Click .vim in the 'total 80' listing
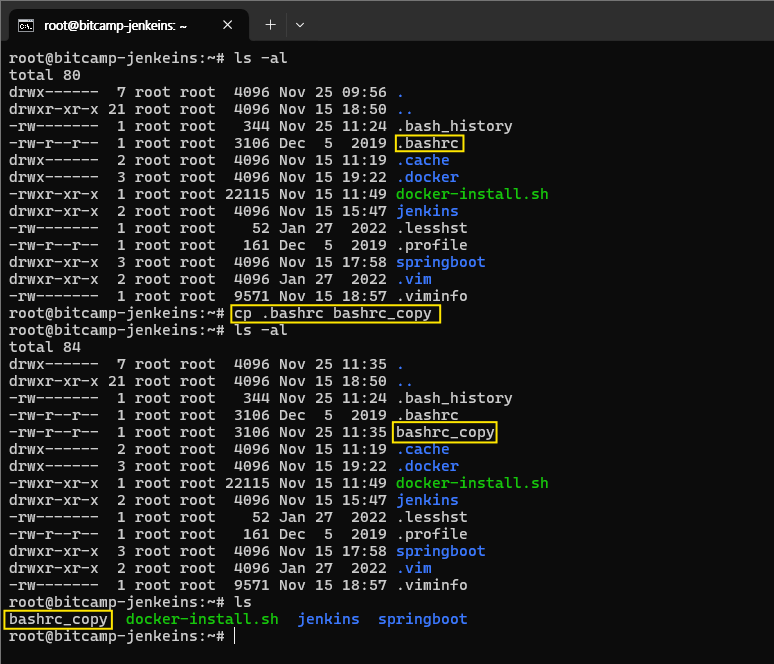 tap(414, 279)
